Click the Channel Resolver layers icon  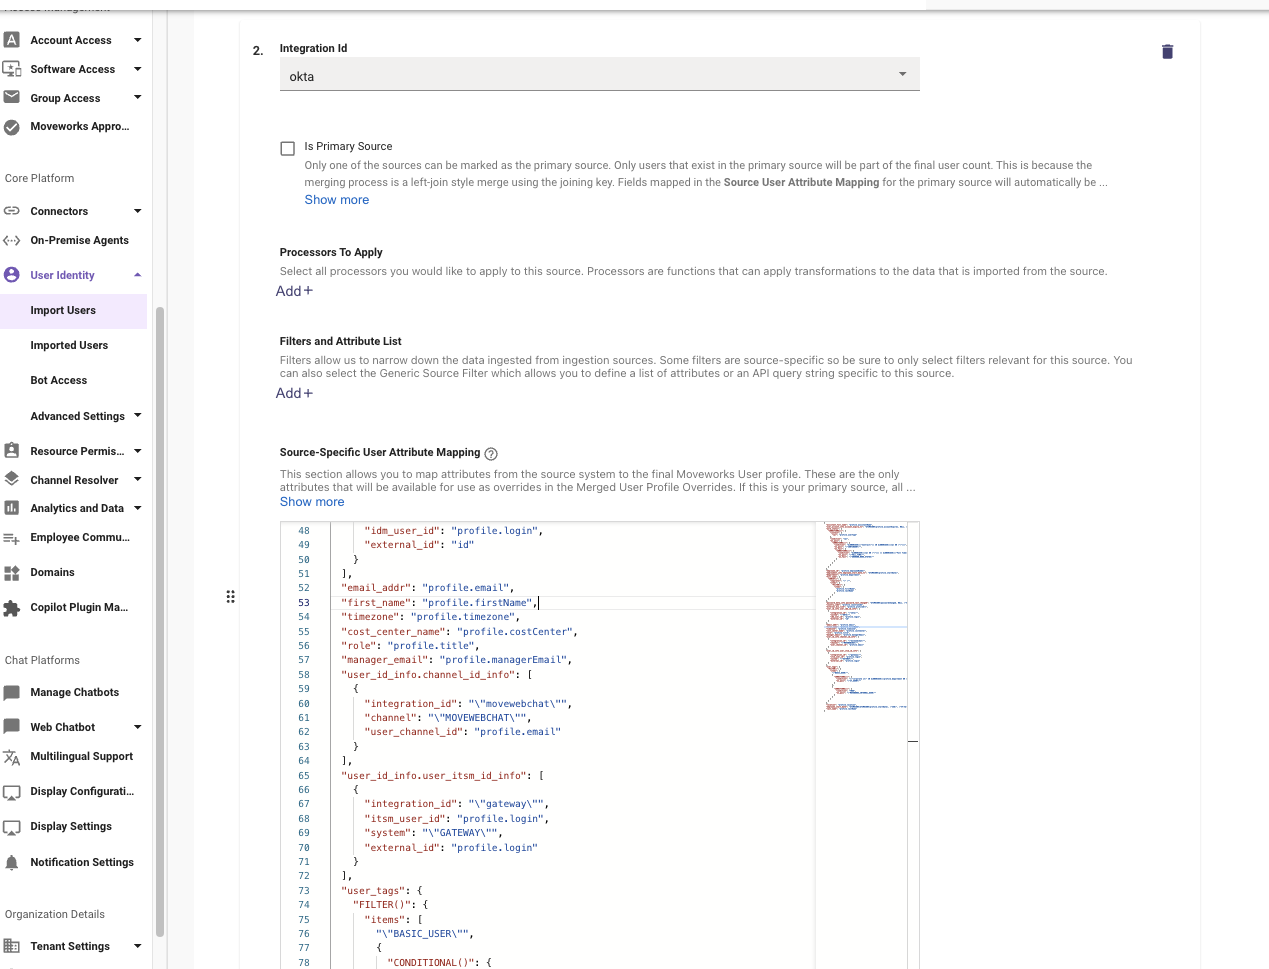[x=12, y=479]
